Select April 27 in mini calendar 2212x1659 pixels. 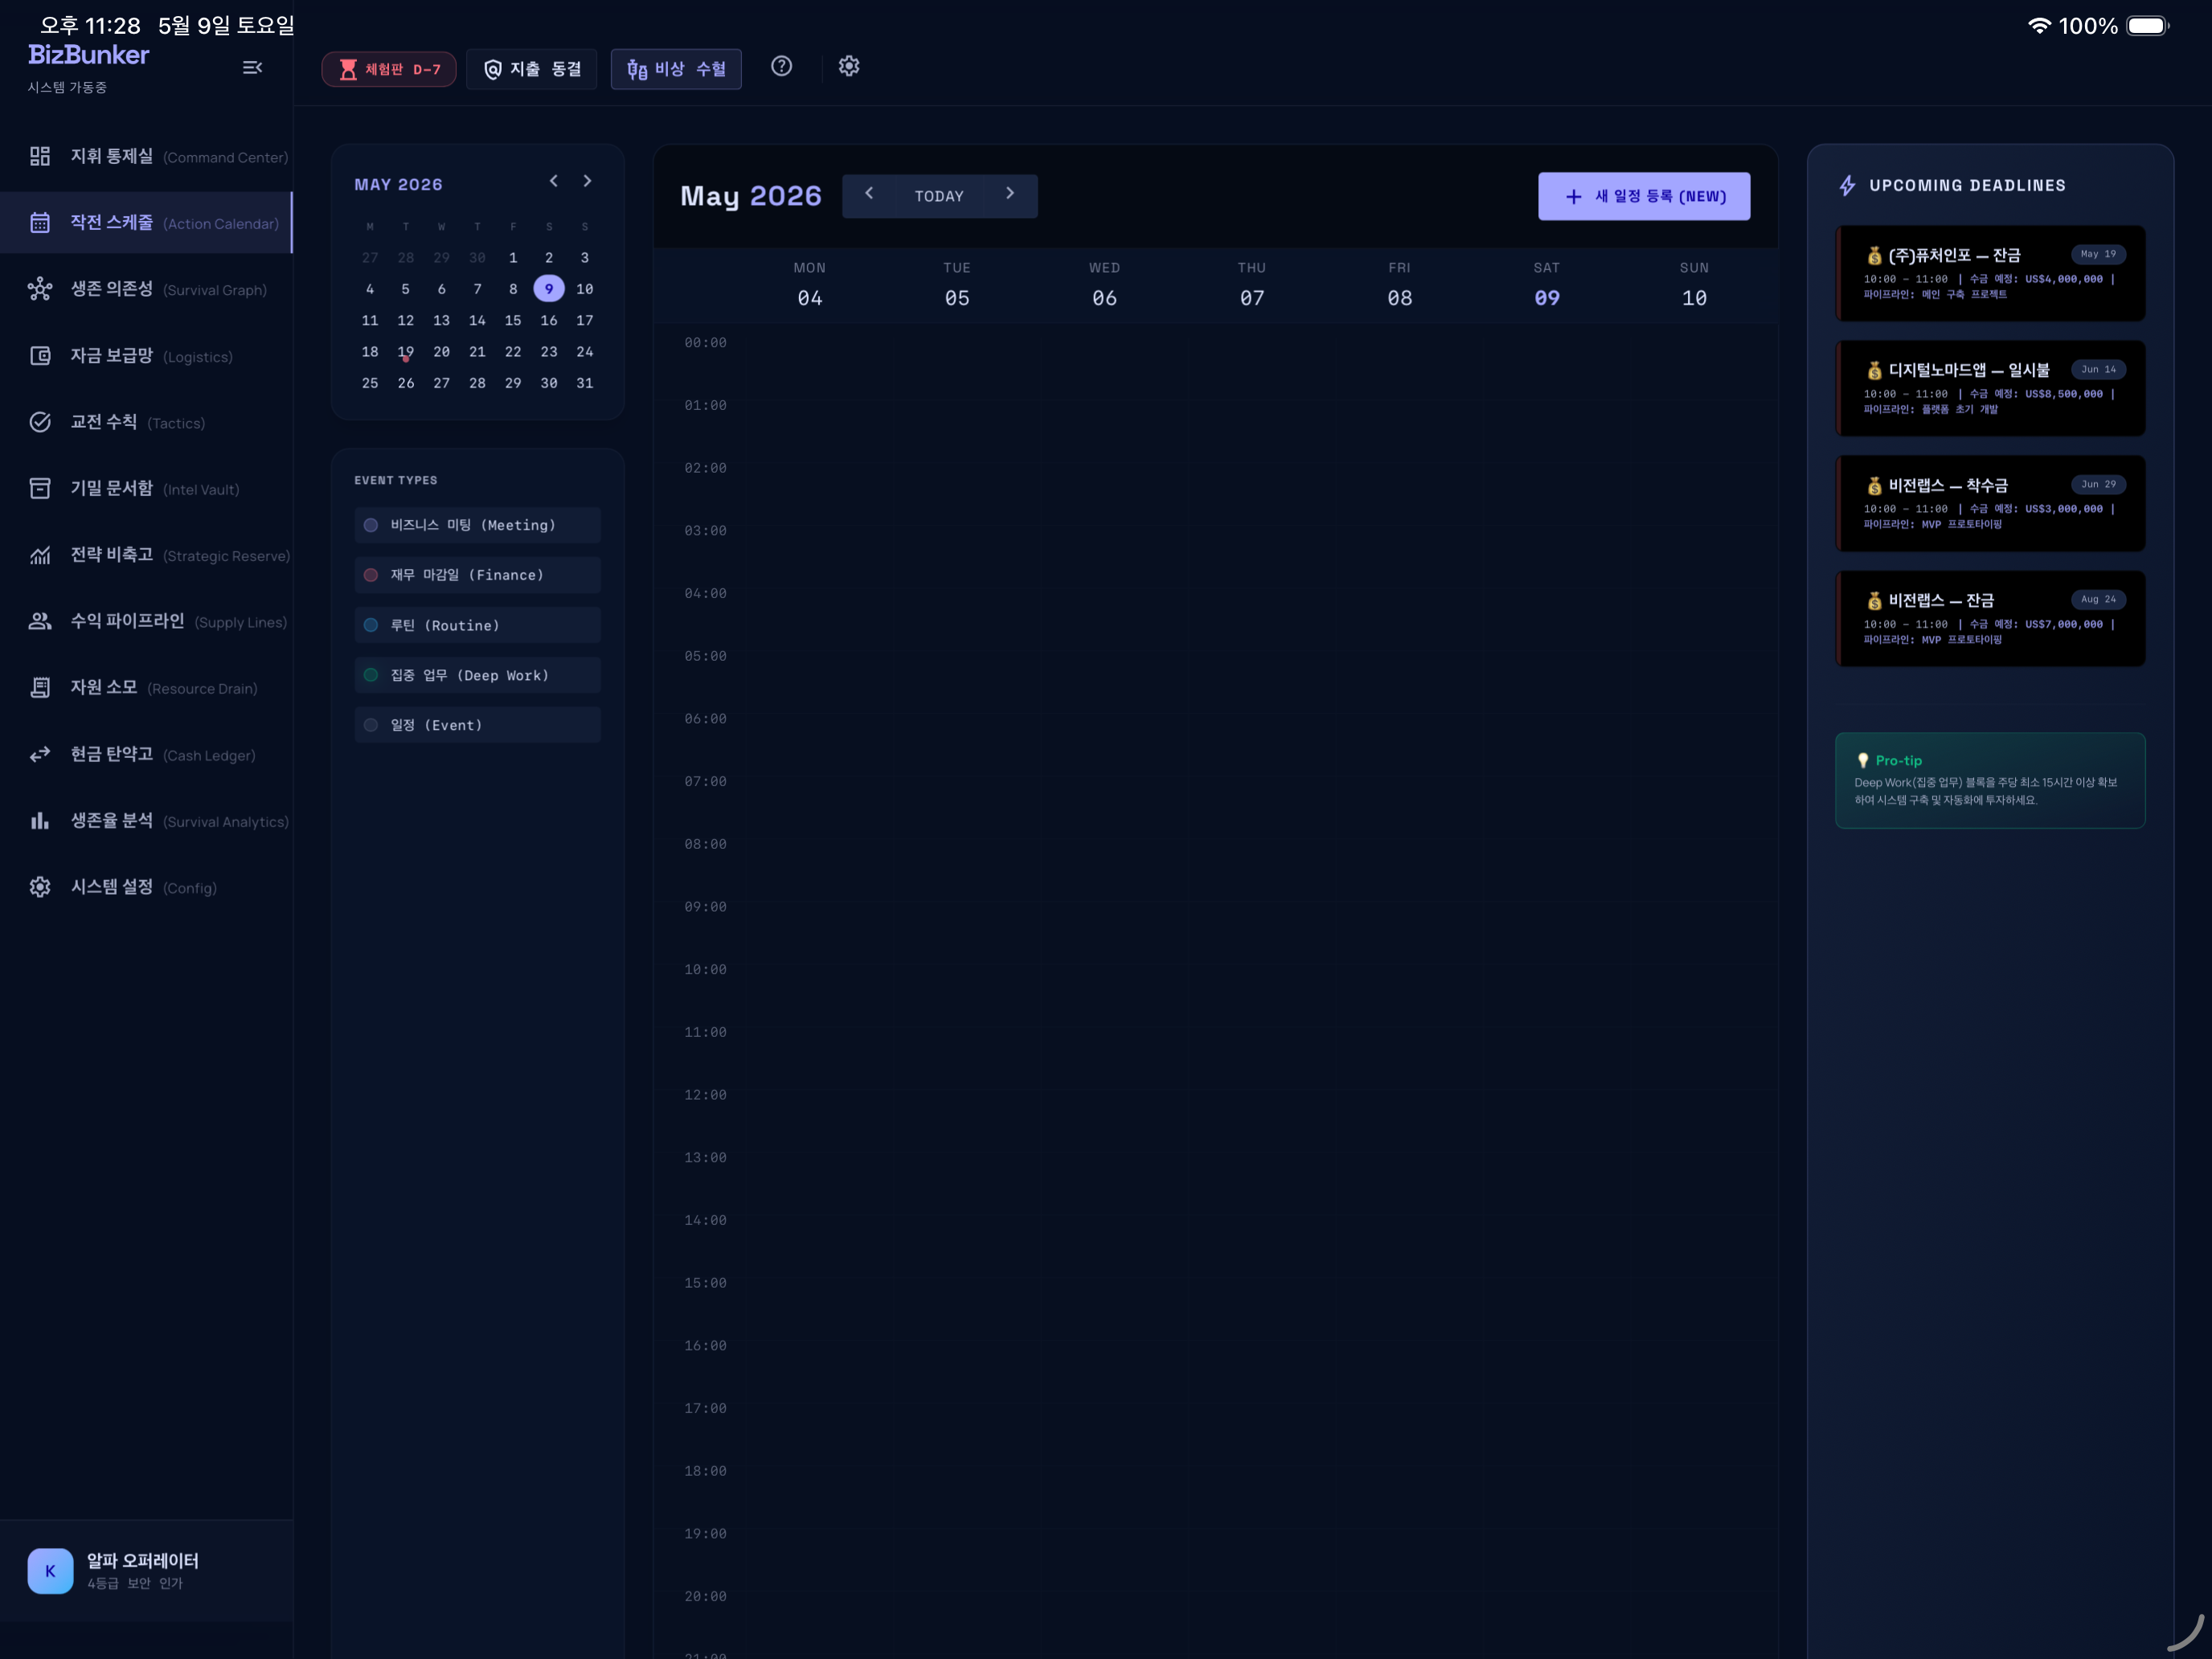click(370, 258)
